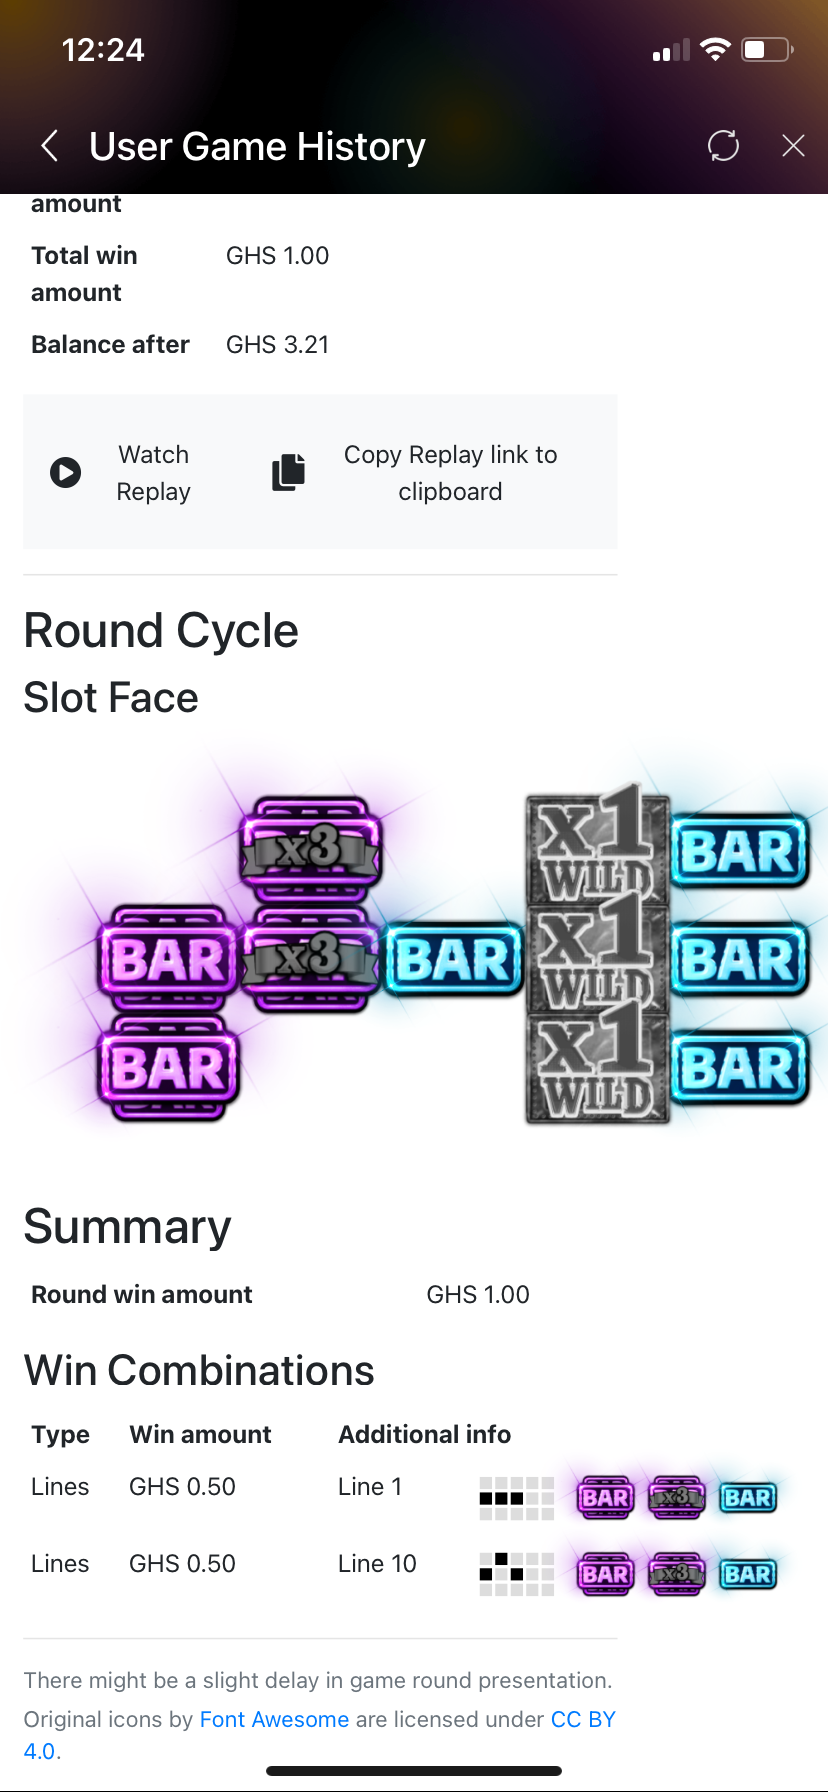Open the Font Awesome link
The height and width of the screenshot is (1792, 828).
[x=274, y=1719]
